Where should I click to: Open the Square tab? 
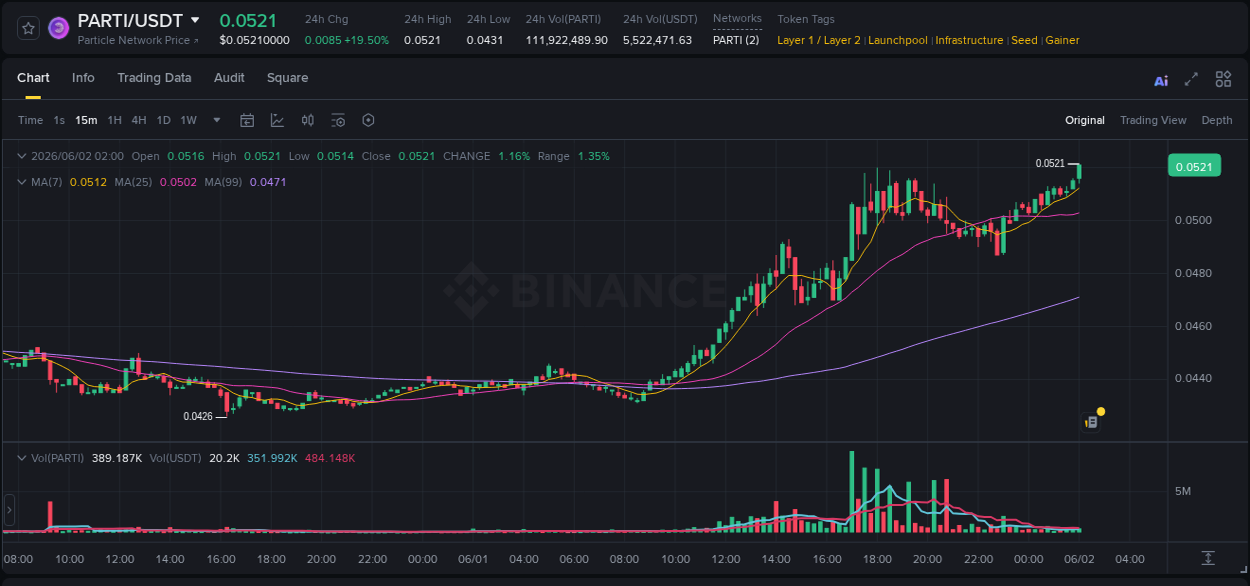pyautogui.click(x=287, y=78)
